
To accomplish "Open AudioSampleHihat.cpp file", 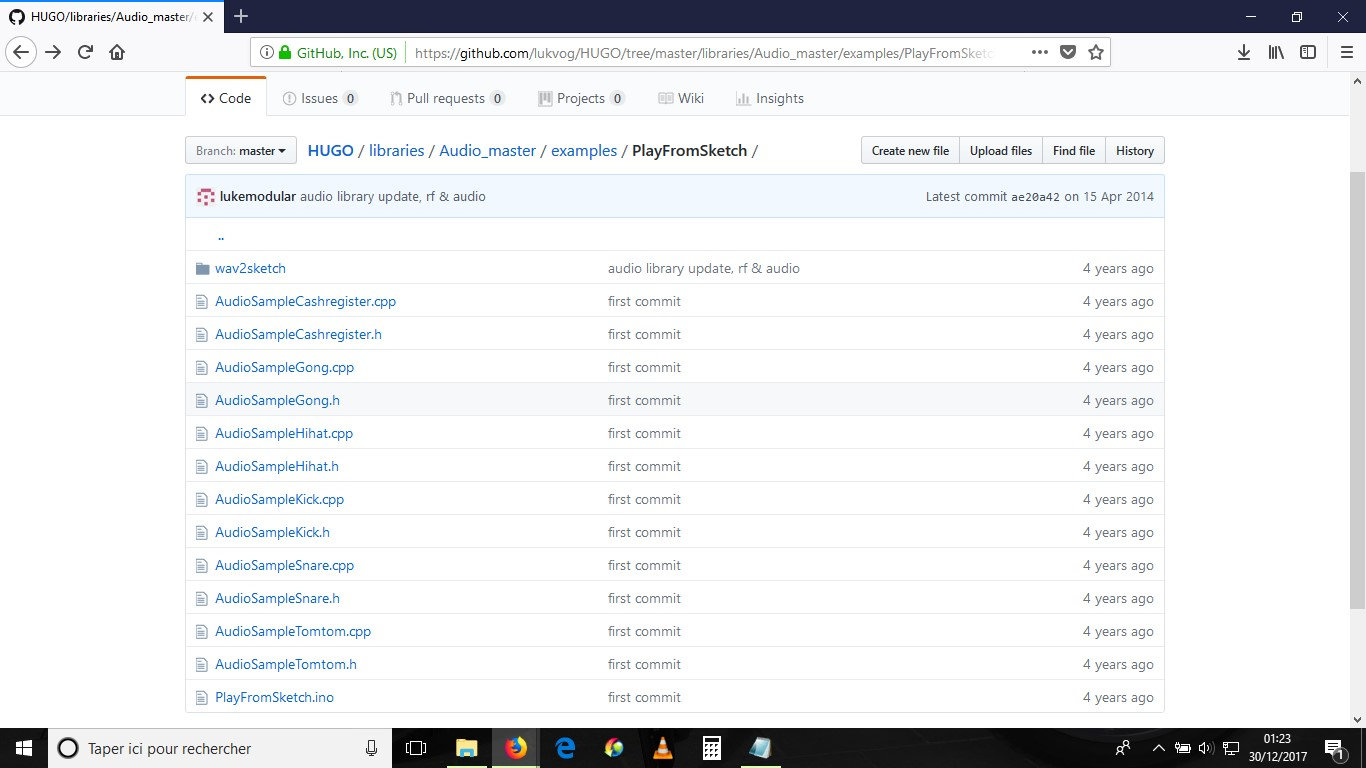I will pos(284,433).
